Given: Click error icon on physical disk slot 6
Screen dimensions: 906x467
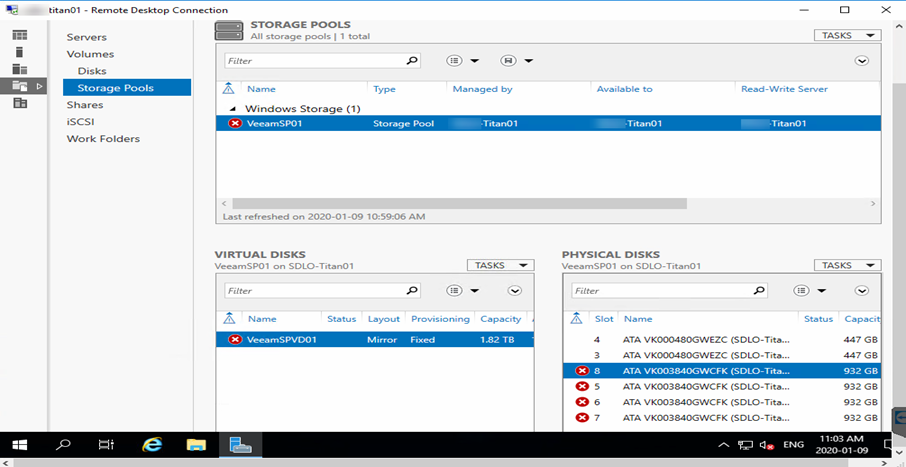Looking at the screenshot, I should point(582,402).
